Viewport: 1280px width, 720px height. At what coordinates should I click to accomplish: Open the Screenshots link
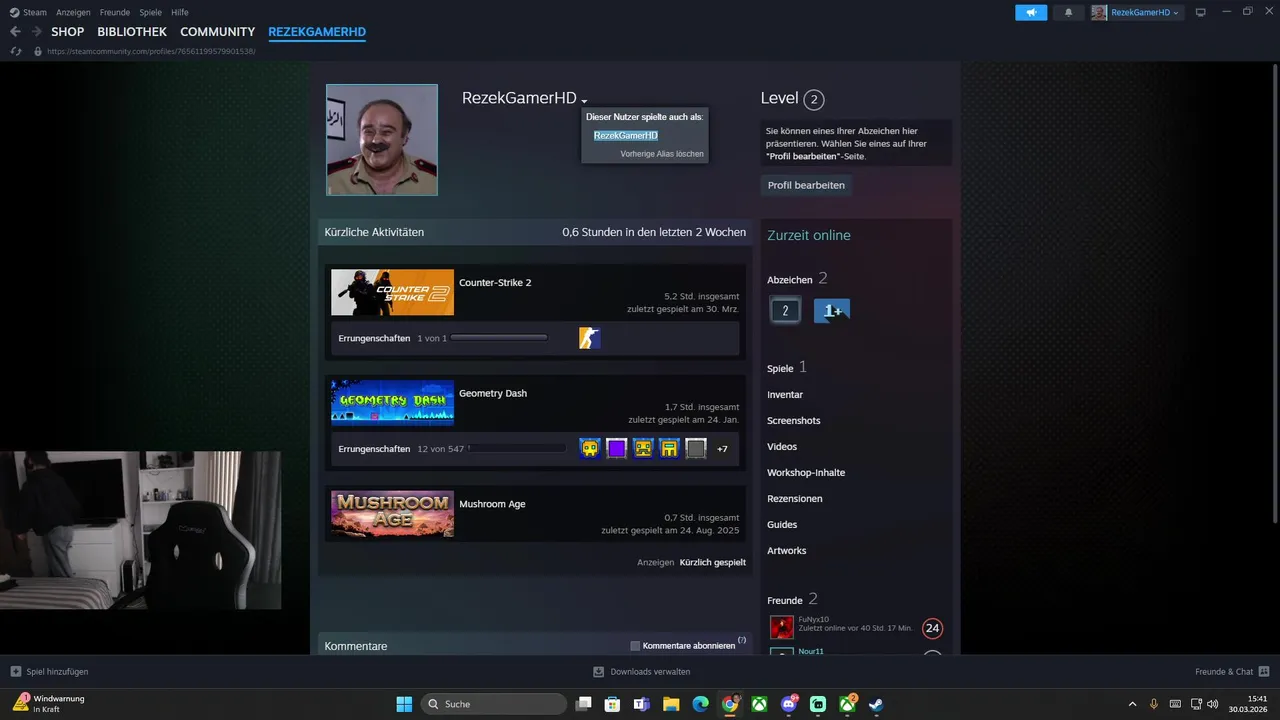point(794,421)
